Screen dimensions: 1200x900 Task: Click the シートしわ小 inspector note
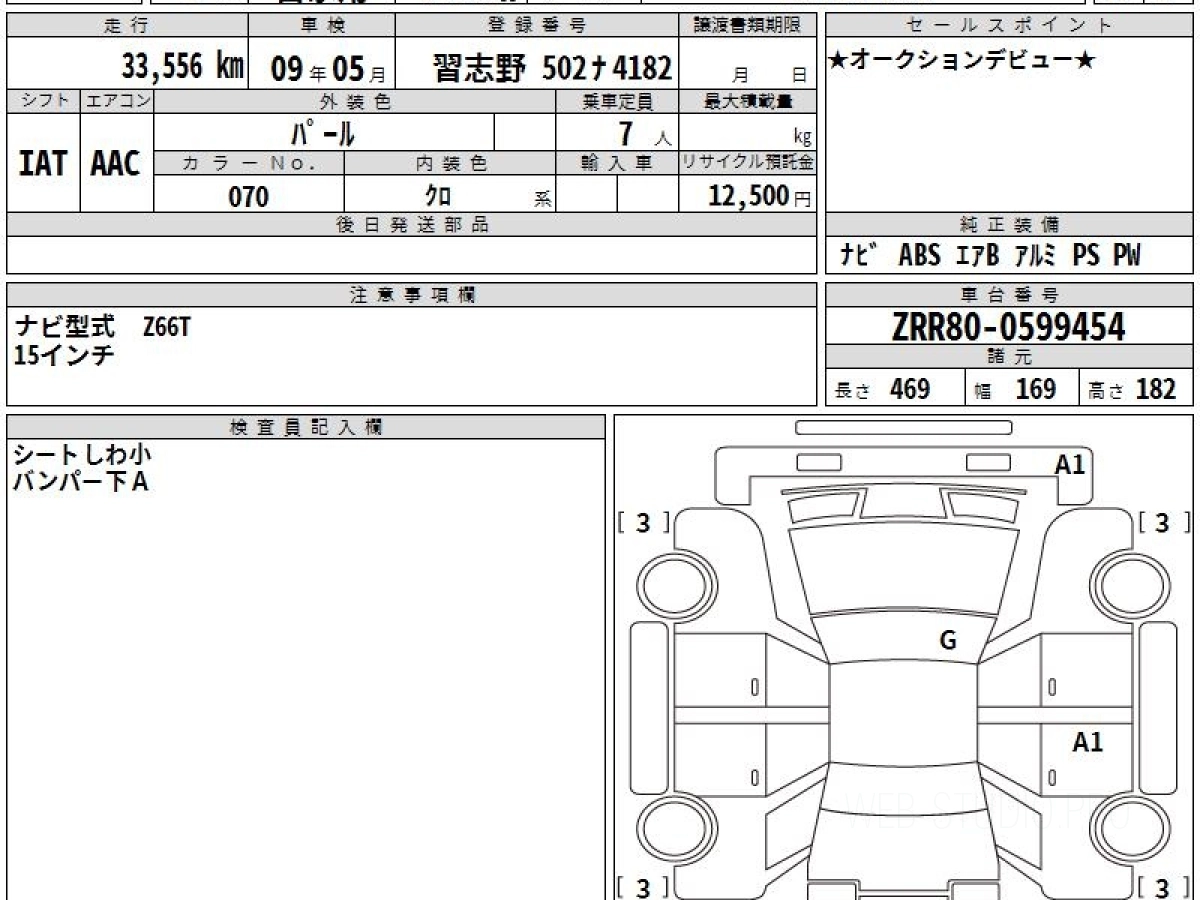[x=82, y=455]
